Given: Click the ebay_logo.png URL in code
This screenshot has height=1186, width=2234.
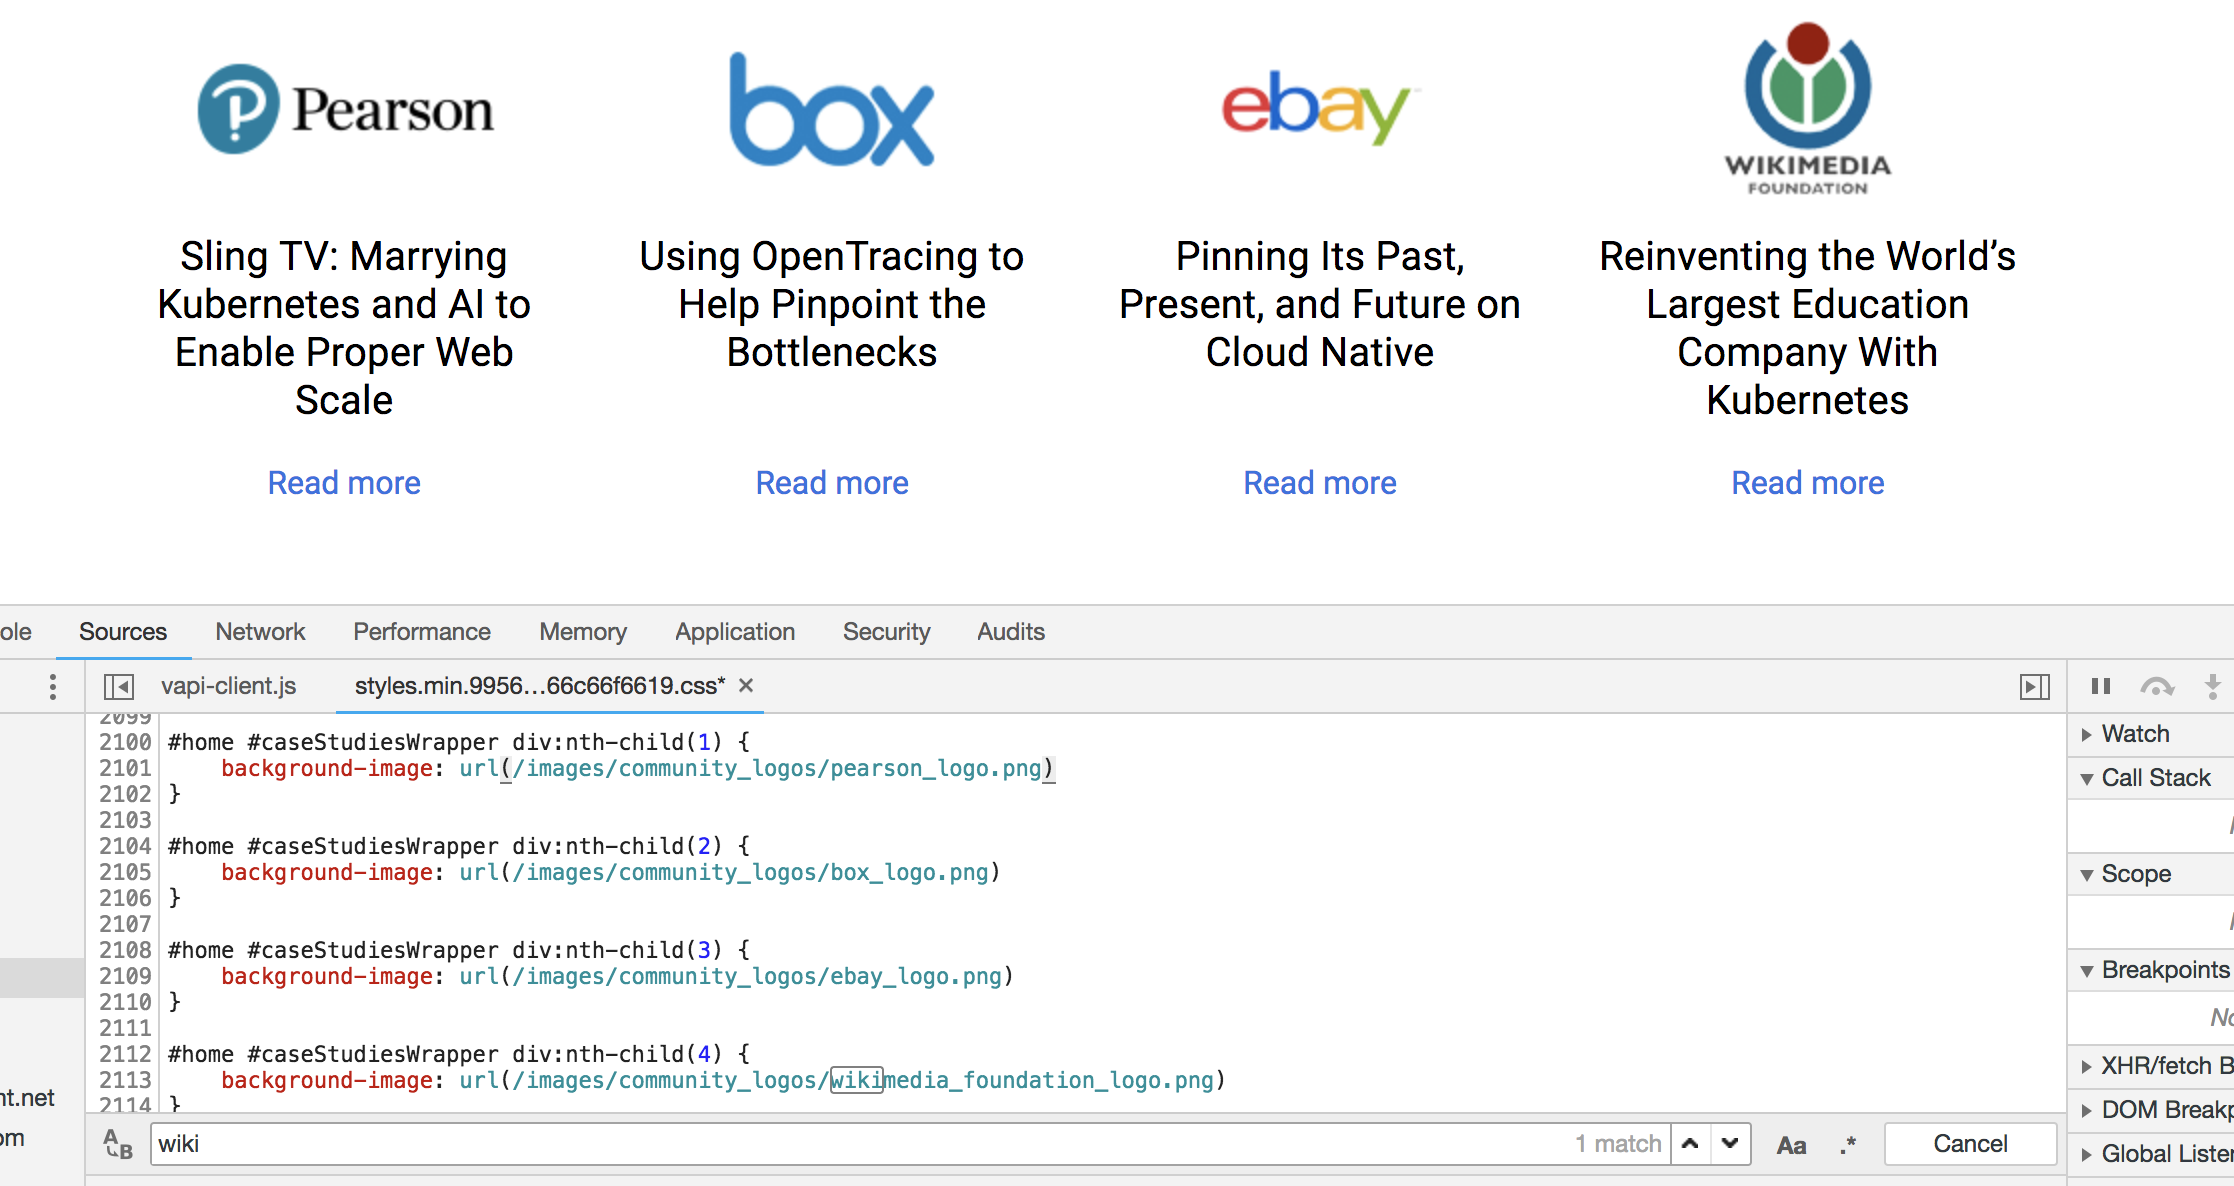Looking at the screenshot, I should pos(757,976).
